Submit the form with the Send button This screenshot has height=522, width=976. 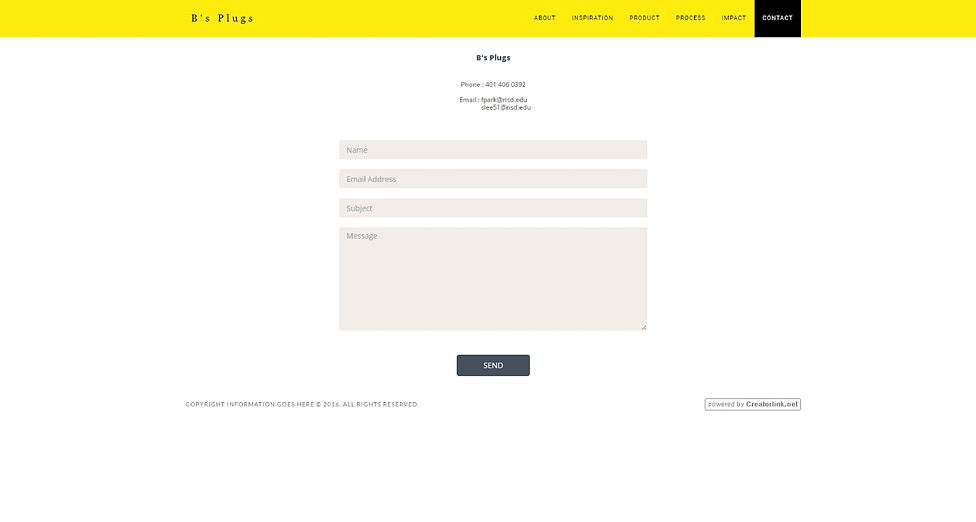tap(493, 365)
